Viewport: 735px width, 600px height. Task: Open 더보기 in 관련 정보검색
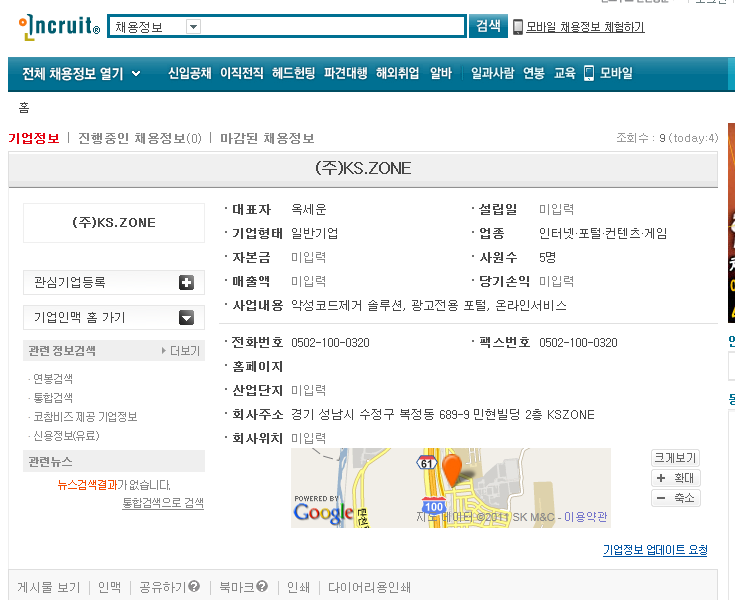(x=181, y=351)
